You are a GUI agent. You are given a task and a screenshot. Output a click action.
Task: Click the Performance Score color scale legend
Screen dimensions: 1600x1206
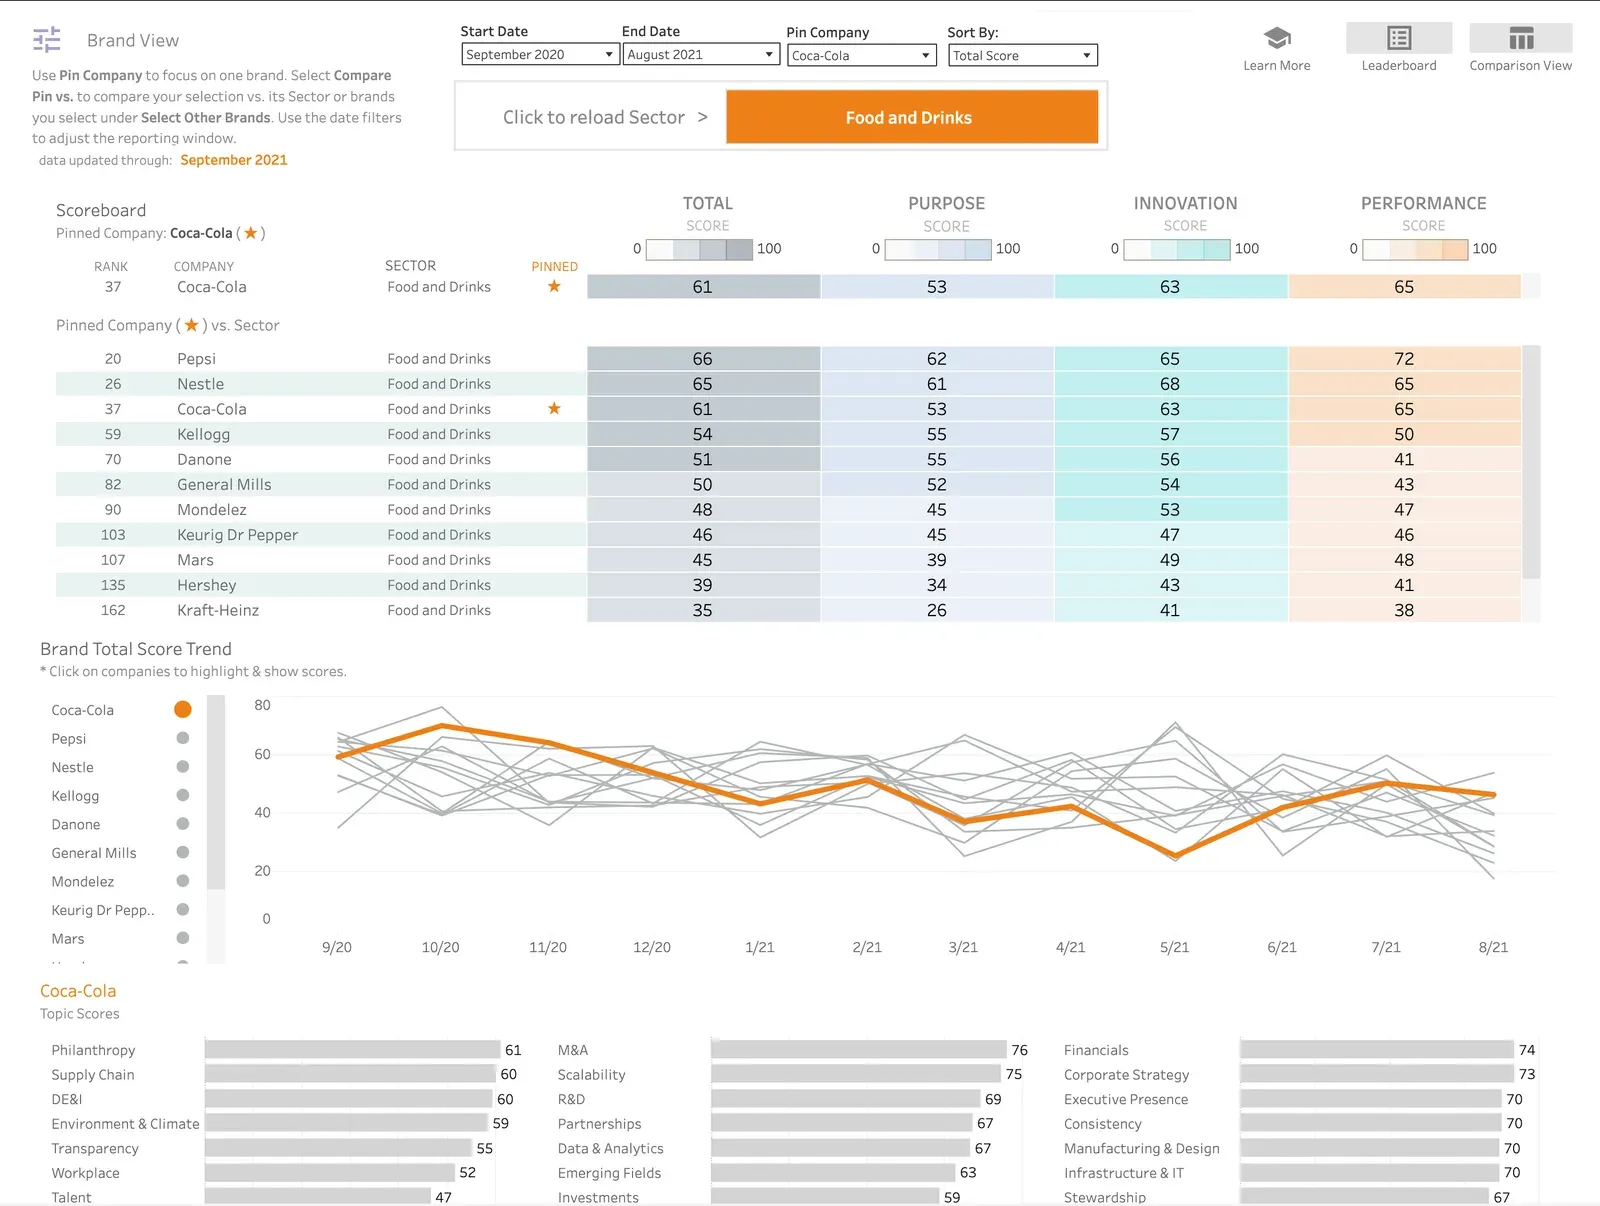point(1415,249)
